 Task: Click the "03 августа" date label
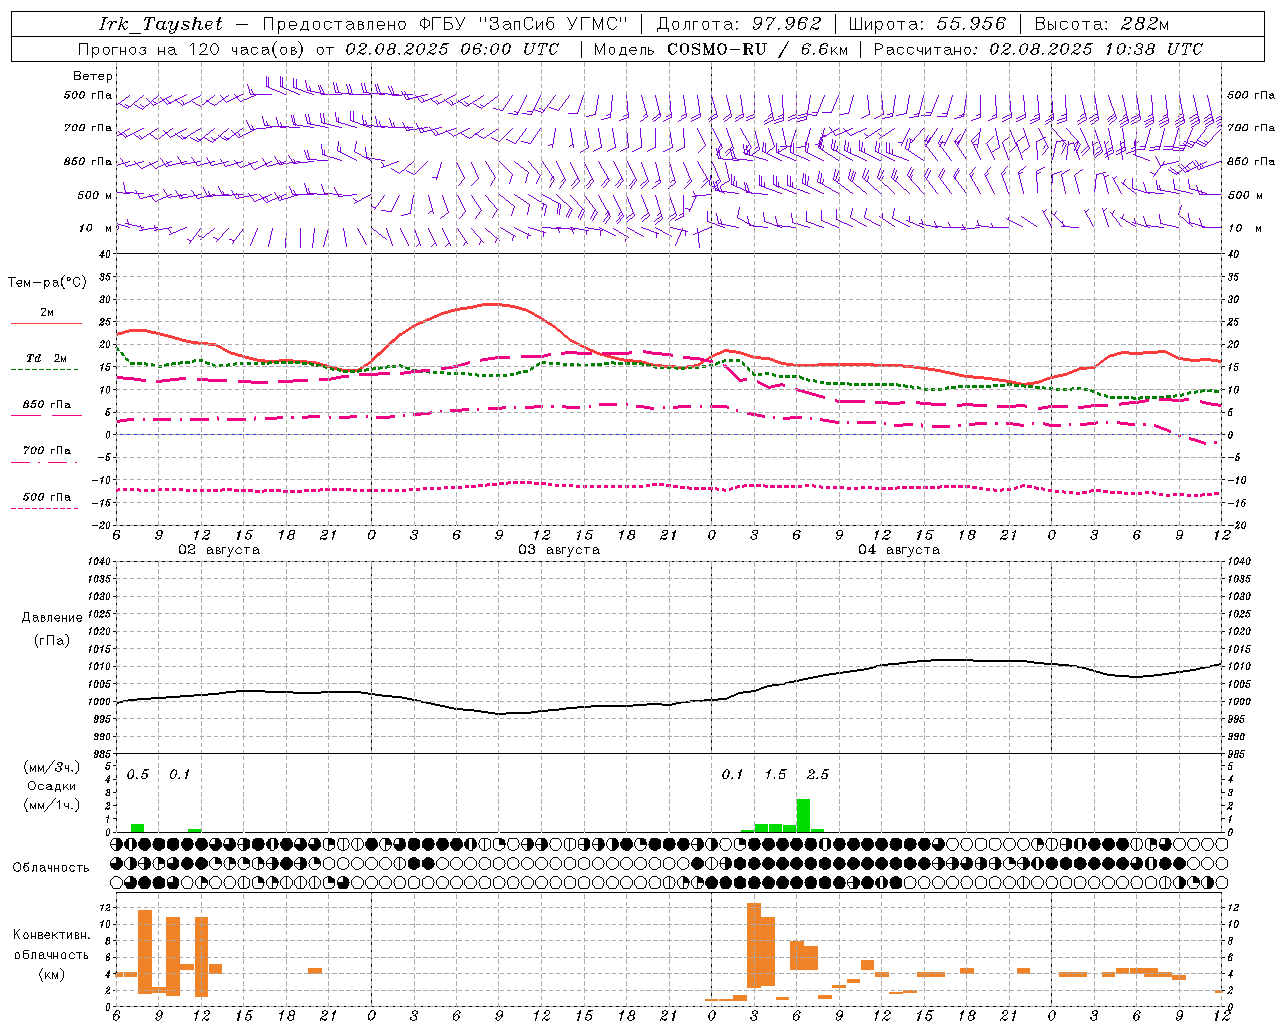pos(559,550)
